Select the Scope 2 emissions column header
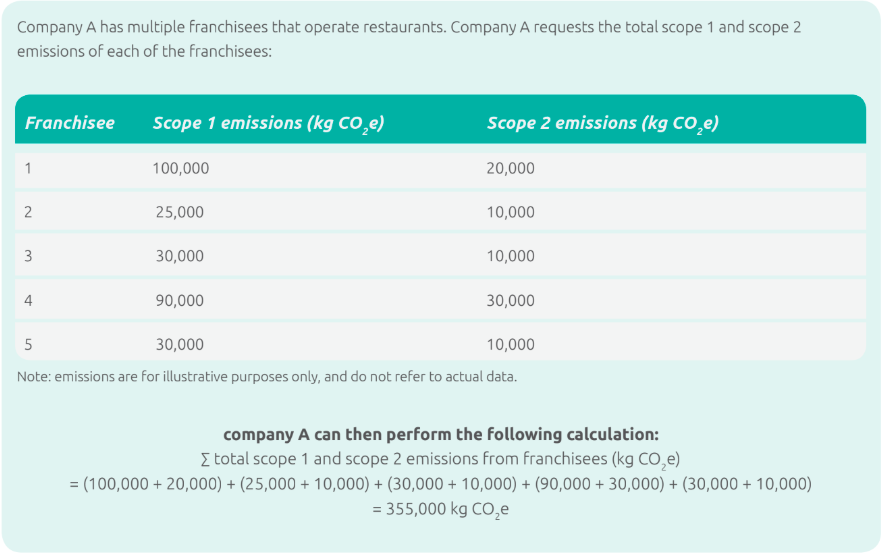 602,123
